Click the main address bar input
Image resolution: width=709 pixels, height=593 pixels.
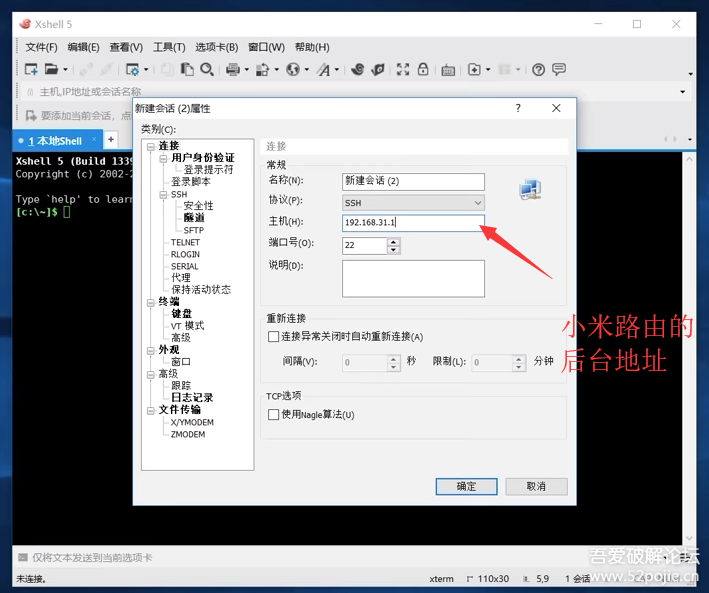[x=348, y=92]
